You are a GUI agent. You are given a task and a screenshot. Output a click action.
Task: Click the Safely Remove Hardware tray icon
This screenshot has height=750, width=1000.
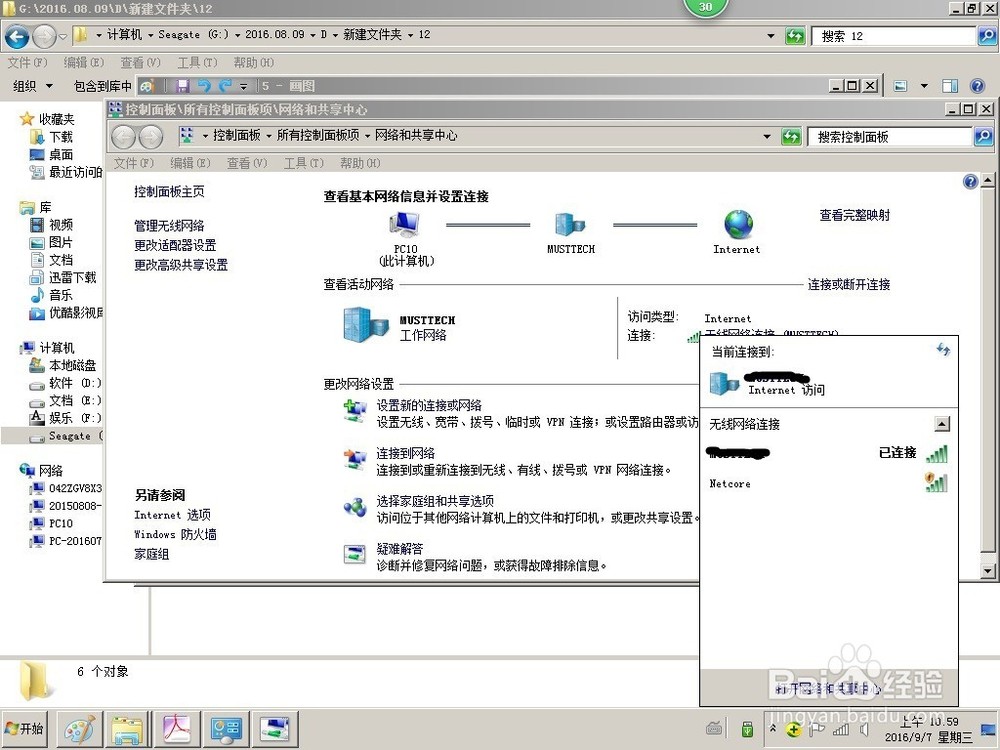749,729
